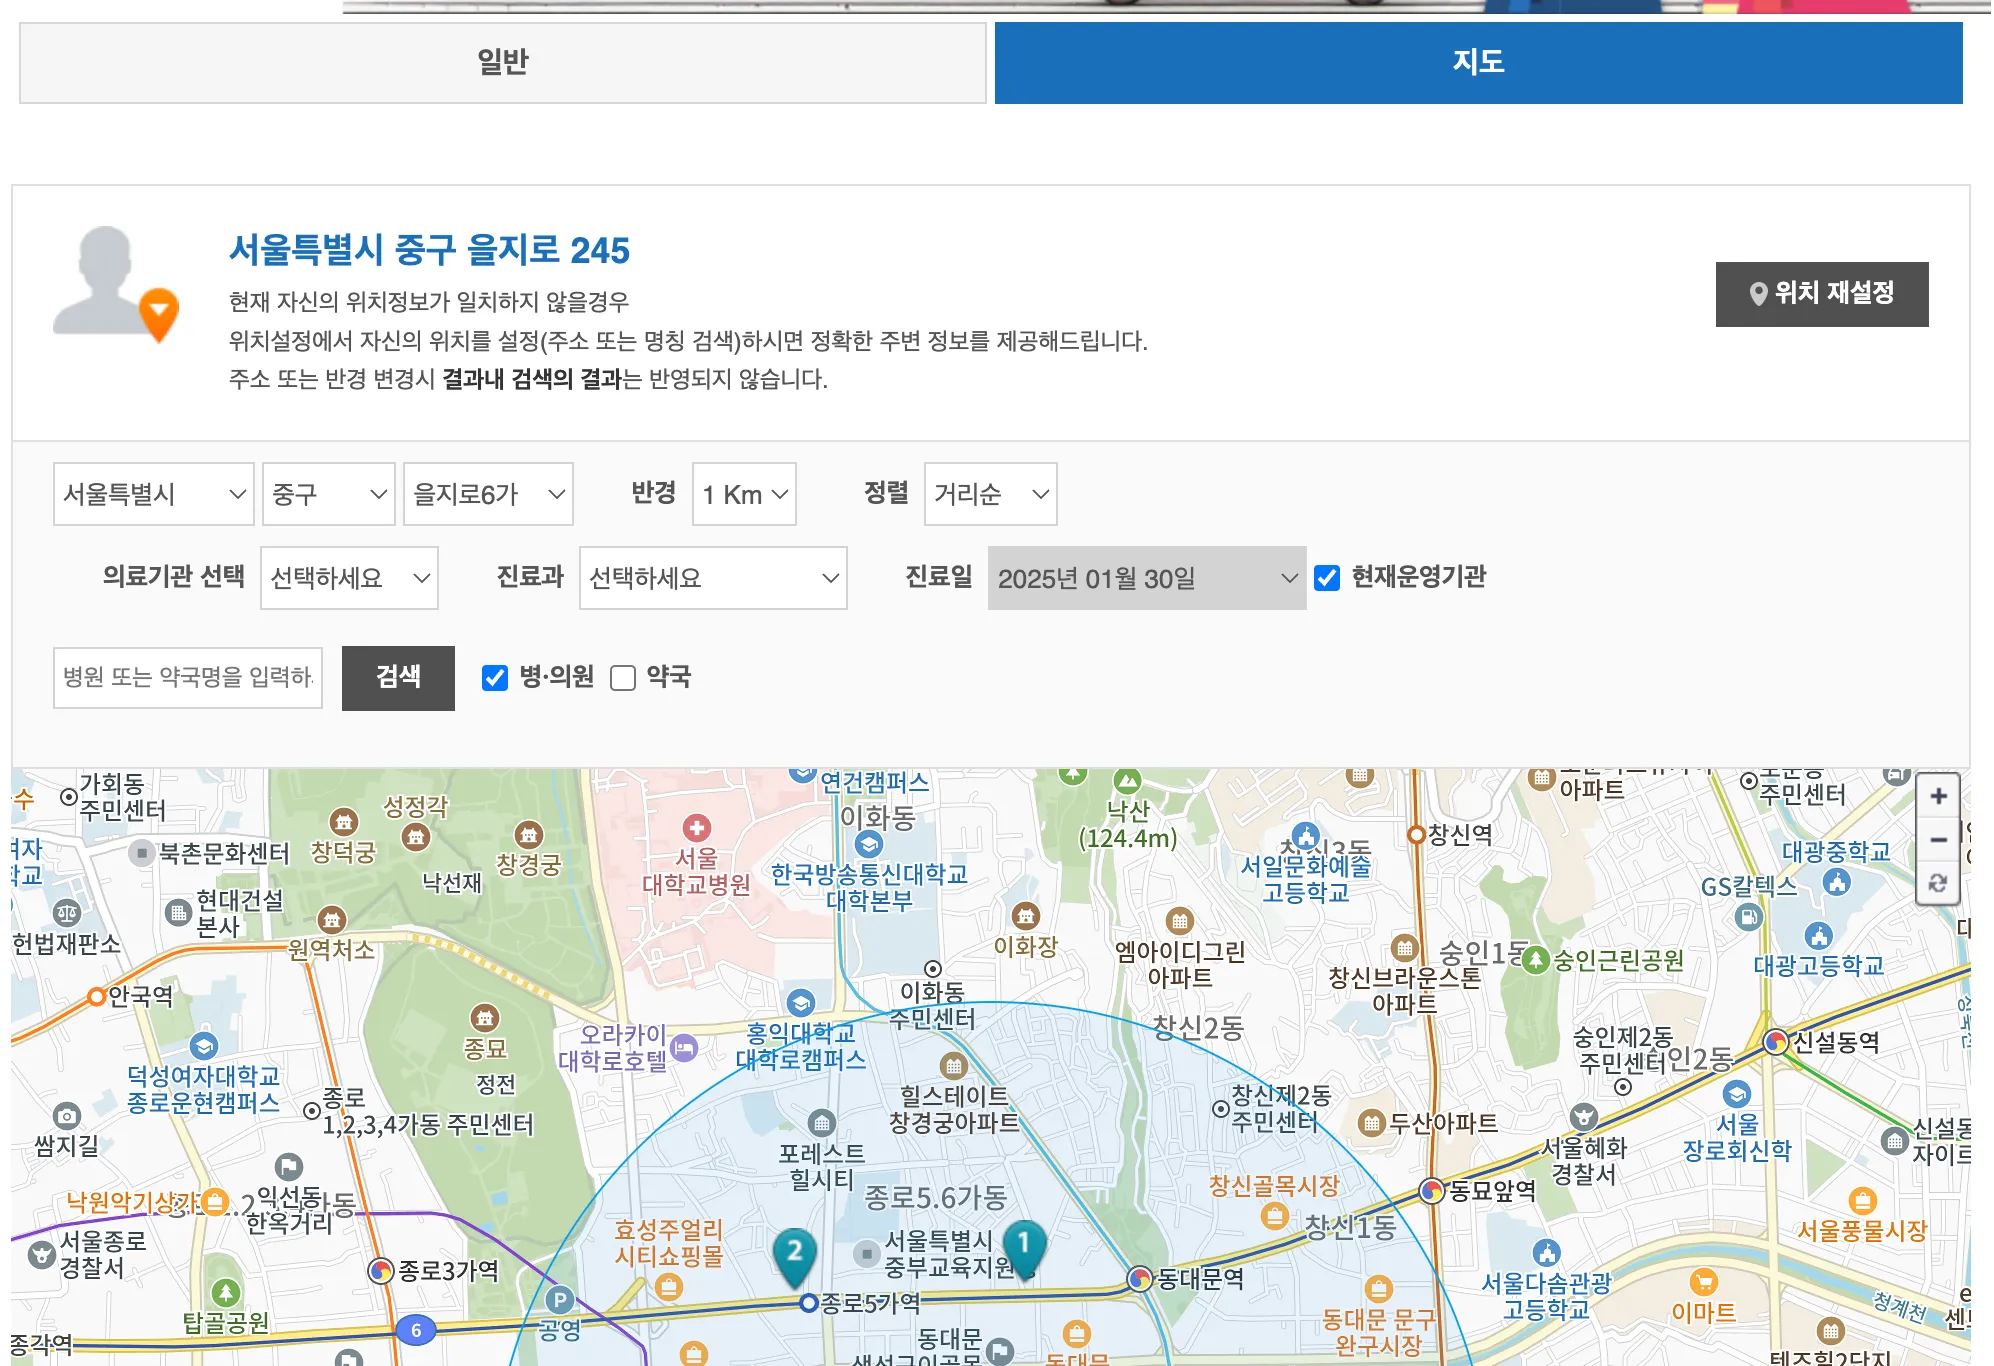Select the 지도 tab
Image resolution: width=1994 pixels, height=1366 pixels.
click(x=1490, y=61)
